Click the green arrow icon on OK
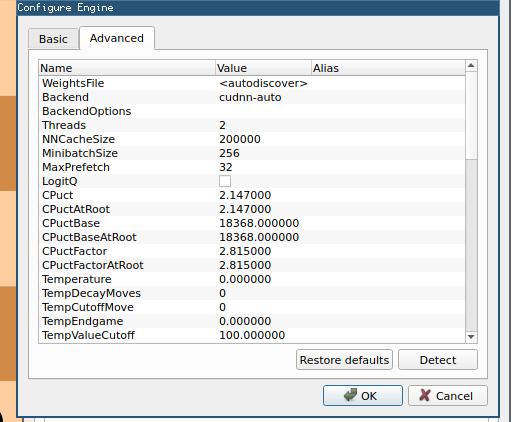The height and width of the screenshot is (422, 514). [350, 395]
